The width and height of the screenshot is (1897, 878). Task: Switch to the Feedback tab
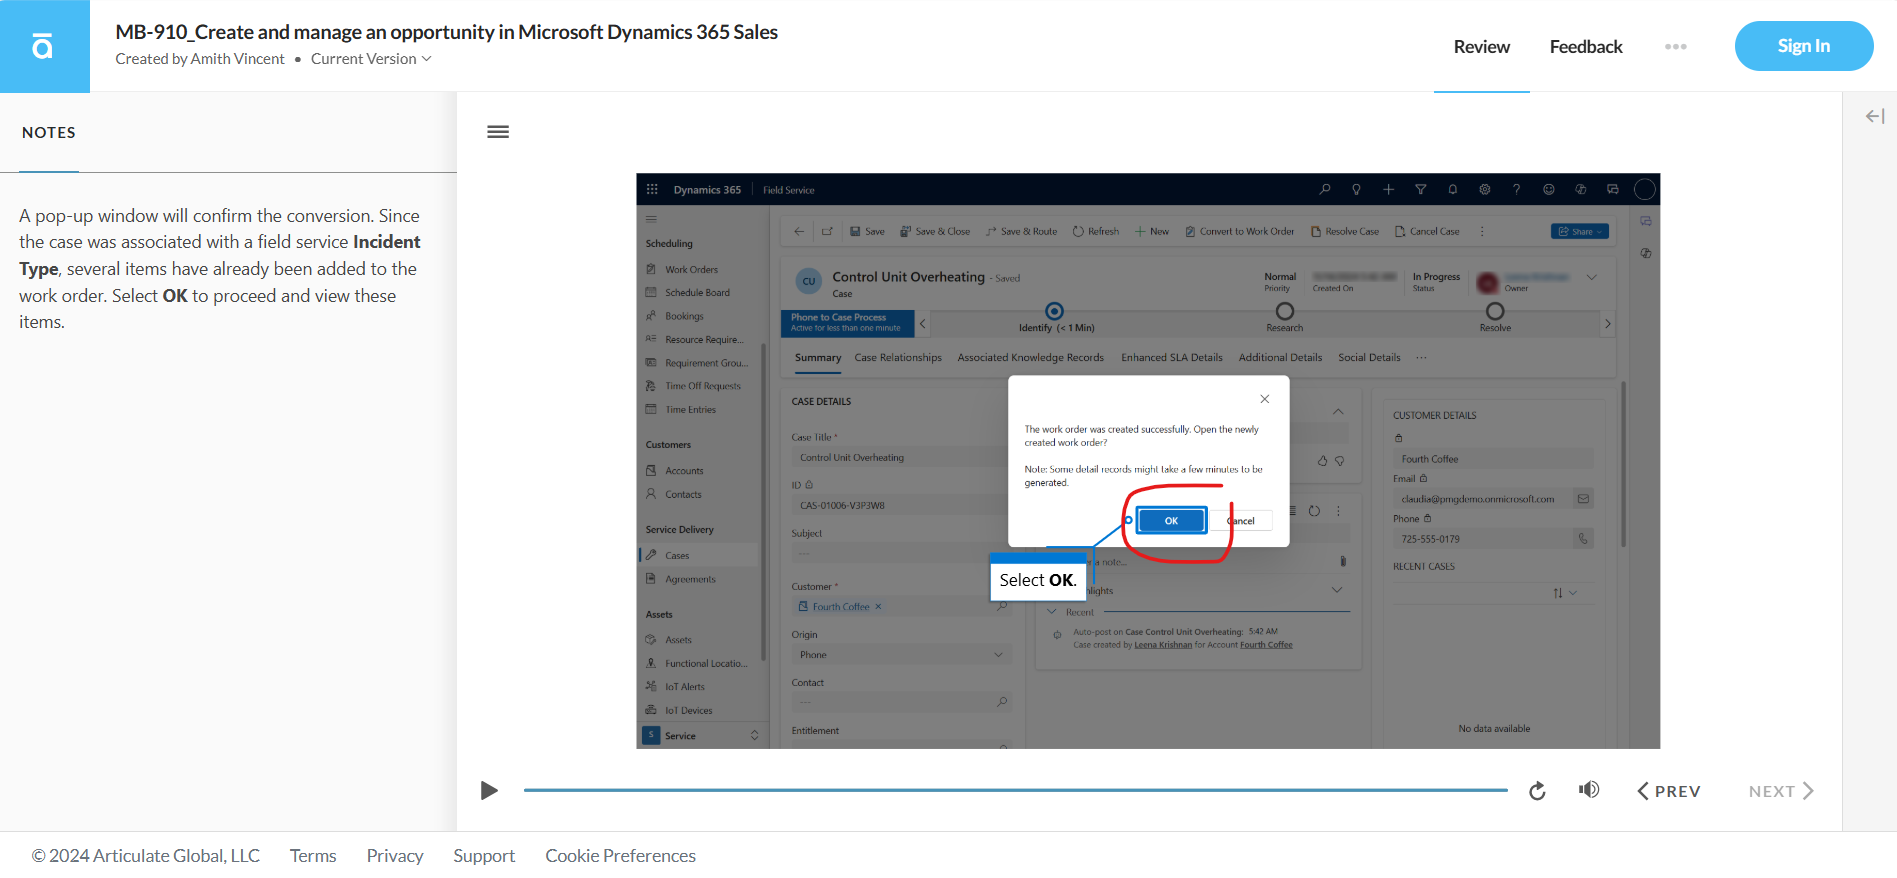click(1585, 47)
